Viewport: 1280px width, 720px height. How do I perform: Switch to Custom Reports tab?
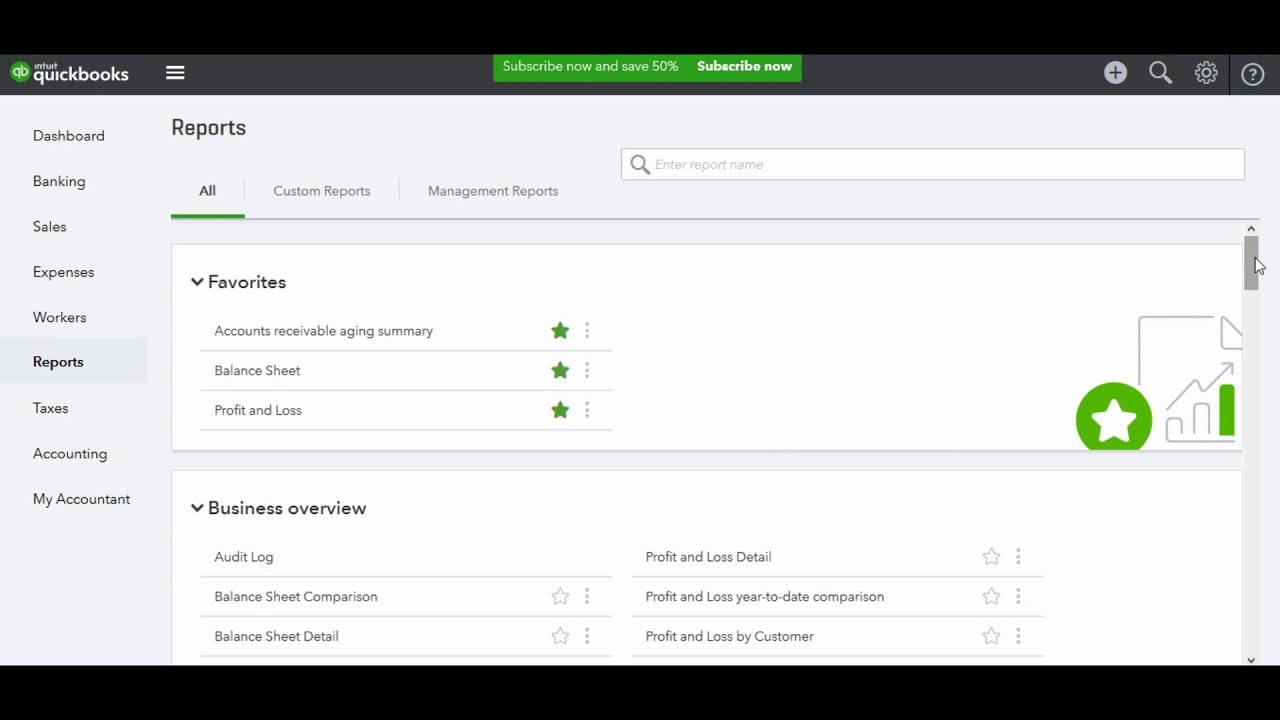[x=322, y=191]
